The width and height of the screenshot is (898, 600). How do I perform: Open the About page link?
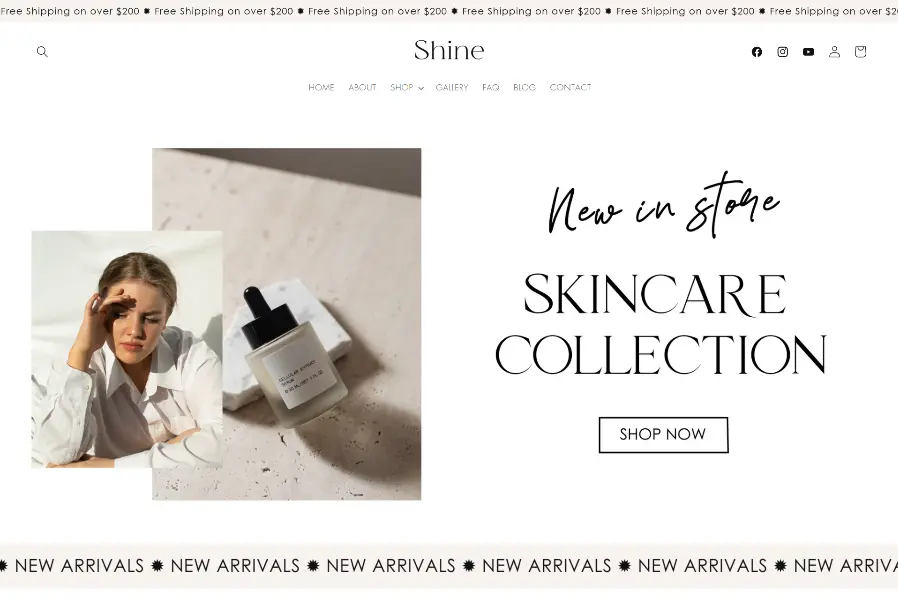pos(362,88)
